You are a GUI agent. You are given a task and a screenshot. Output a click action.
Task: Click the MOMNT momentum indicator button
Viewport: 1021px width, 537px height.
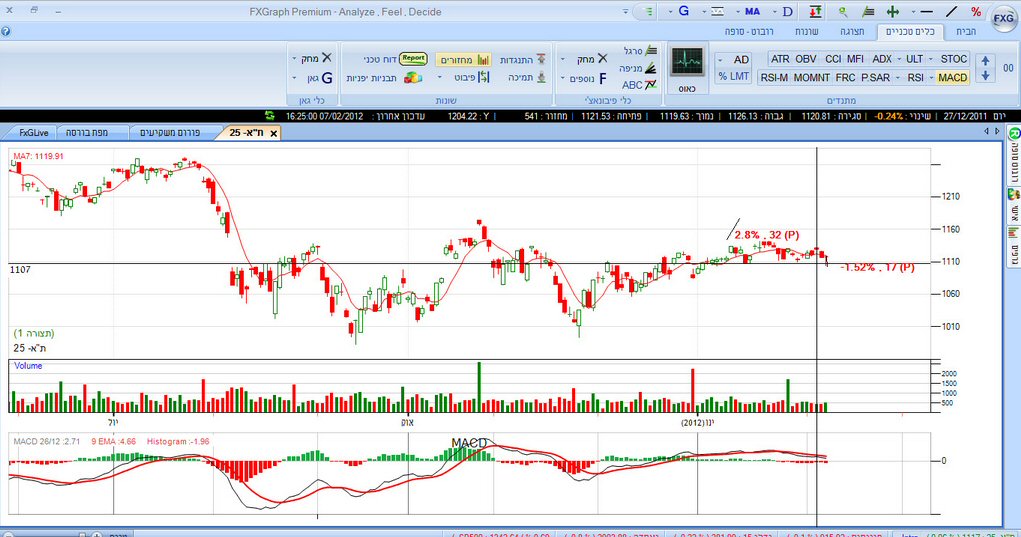[x=811, y=77]
